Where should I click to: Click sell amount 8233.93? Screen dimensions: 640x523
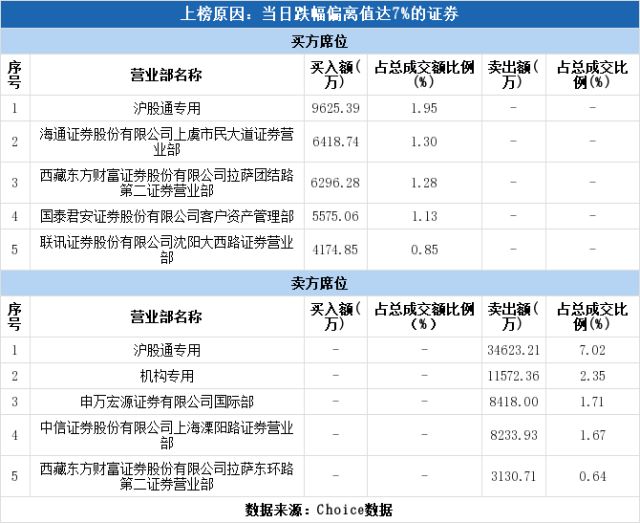(514, 435)
